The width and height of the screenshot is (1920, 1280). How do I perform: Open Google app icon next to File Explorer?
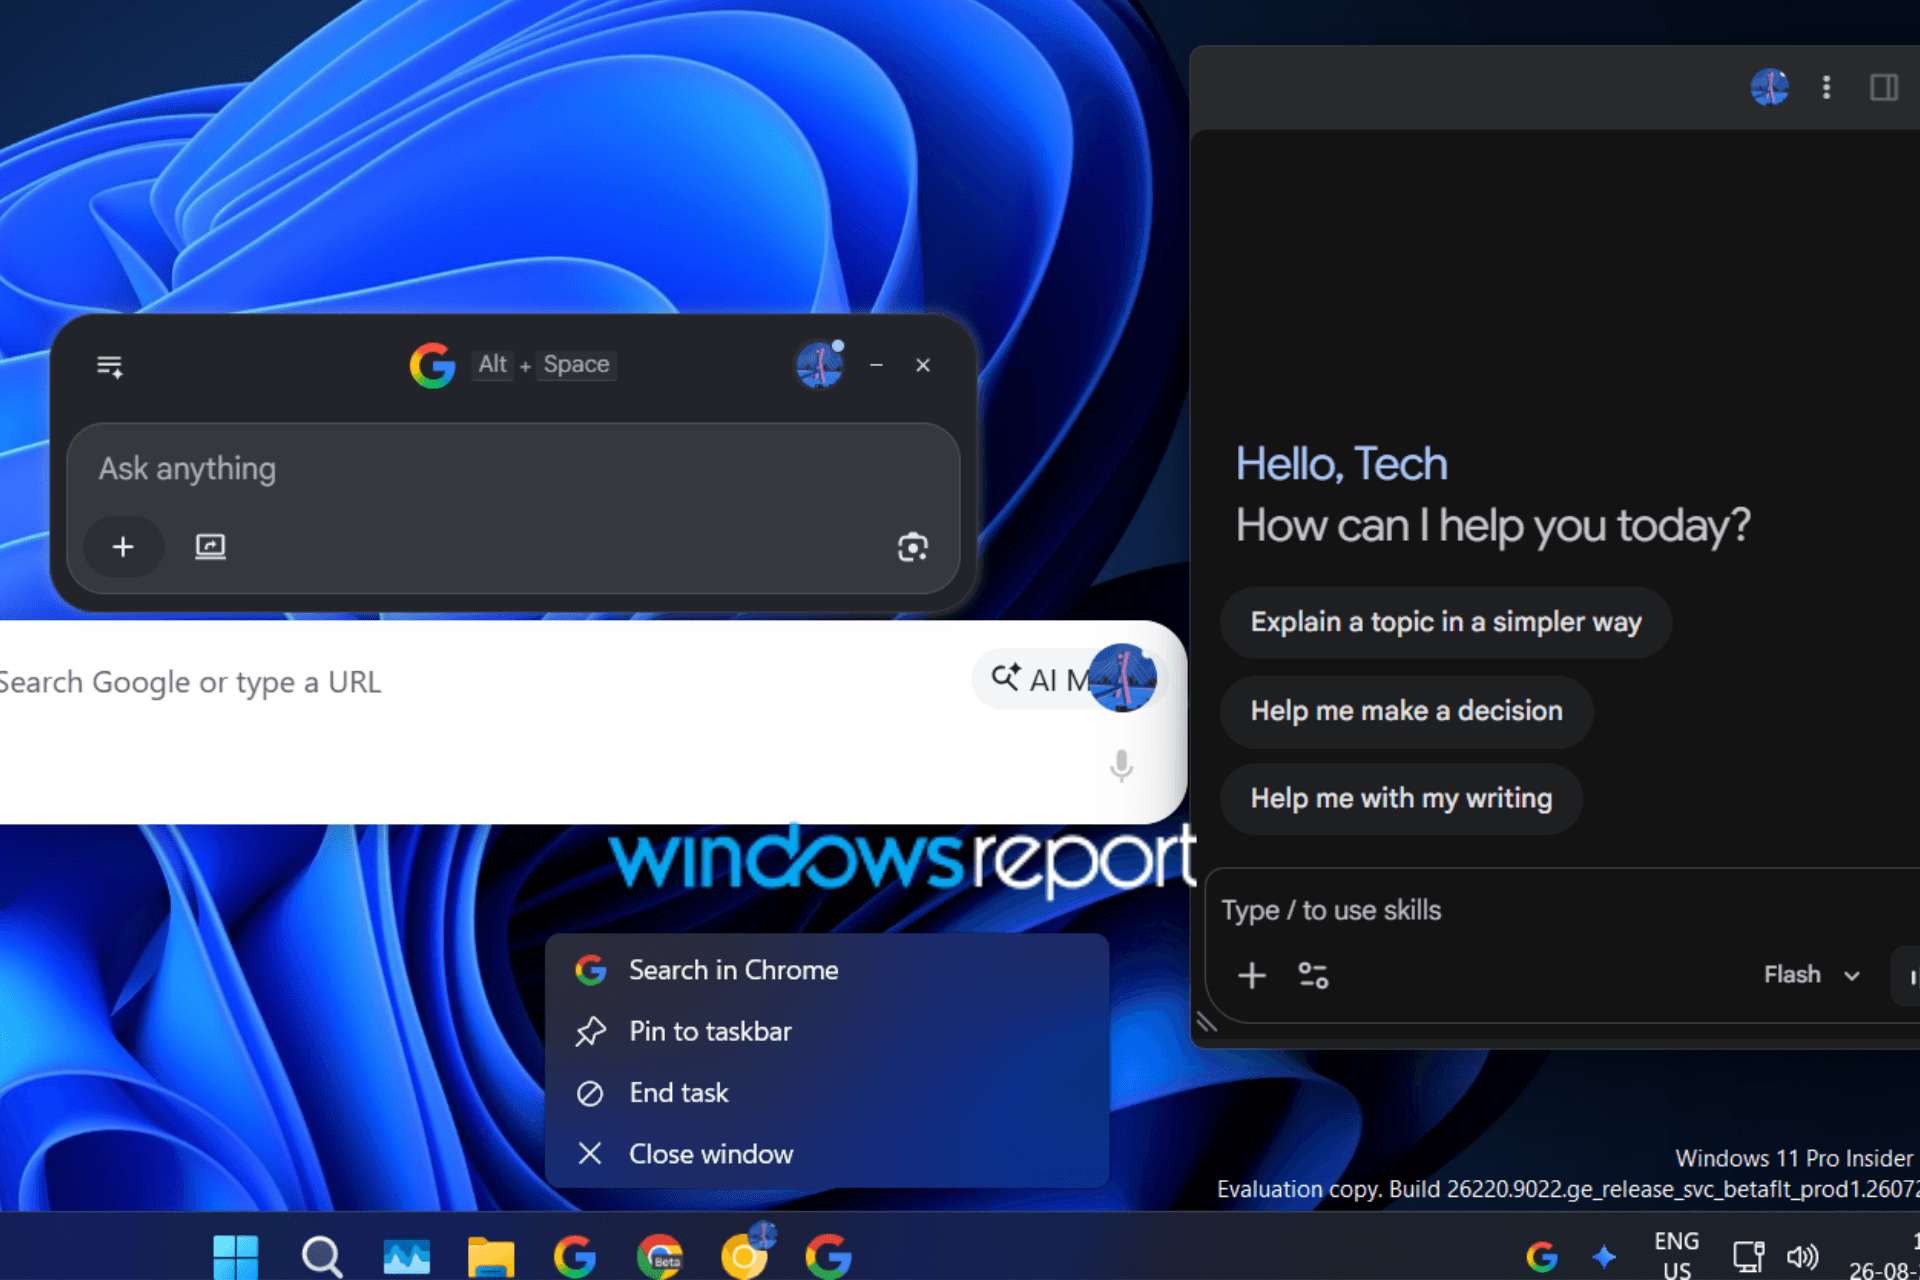(575, 1256)
